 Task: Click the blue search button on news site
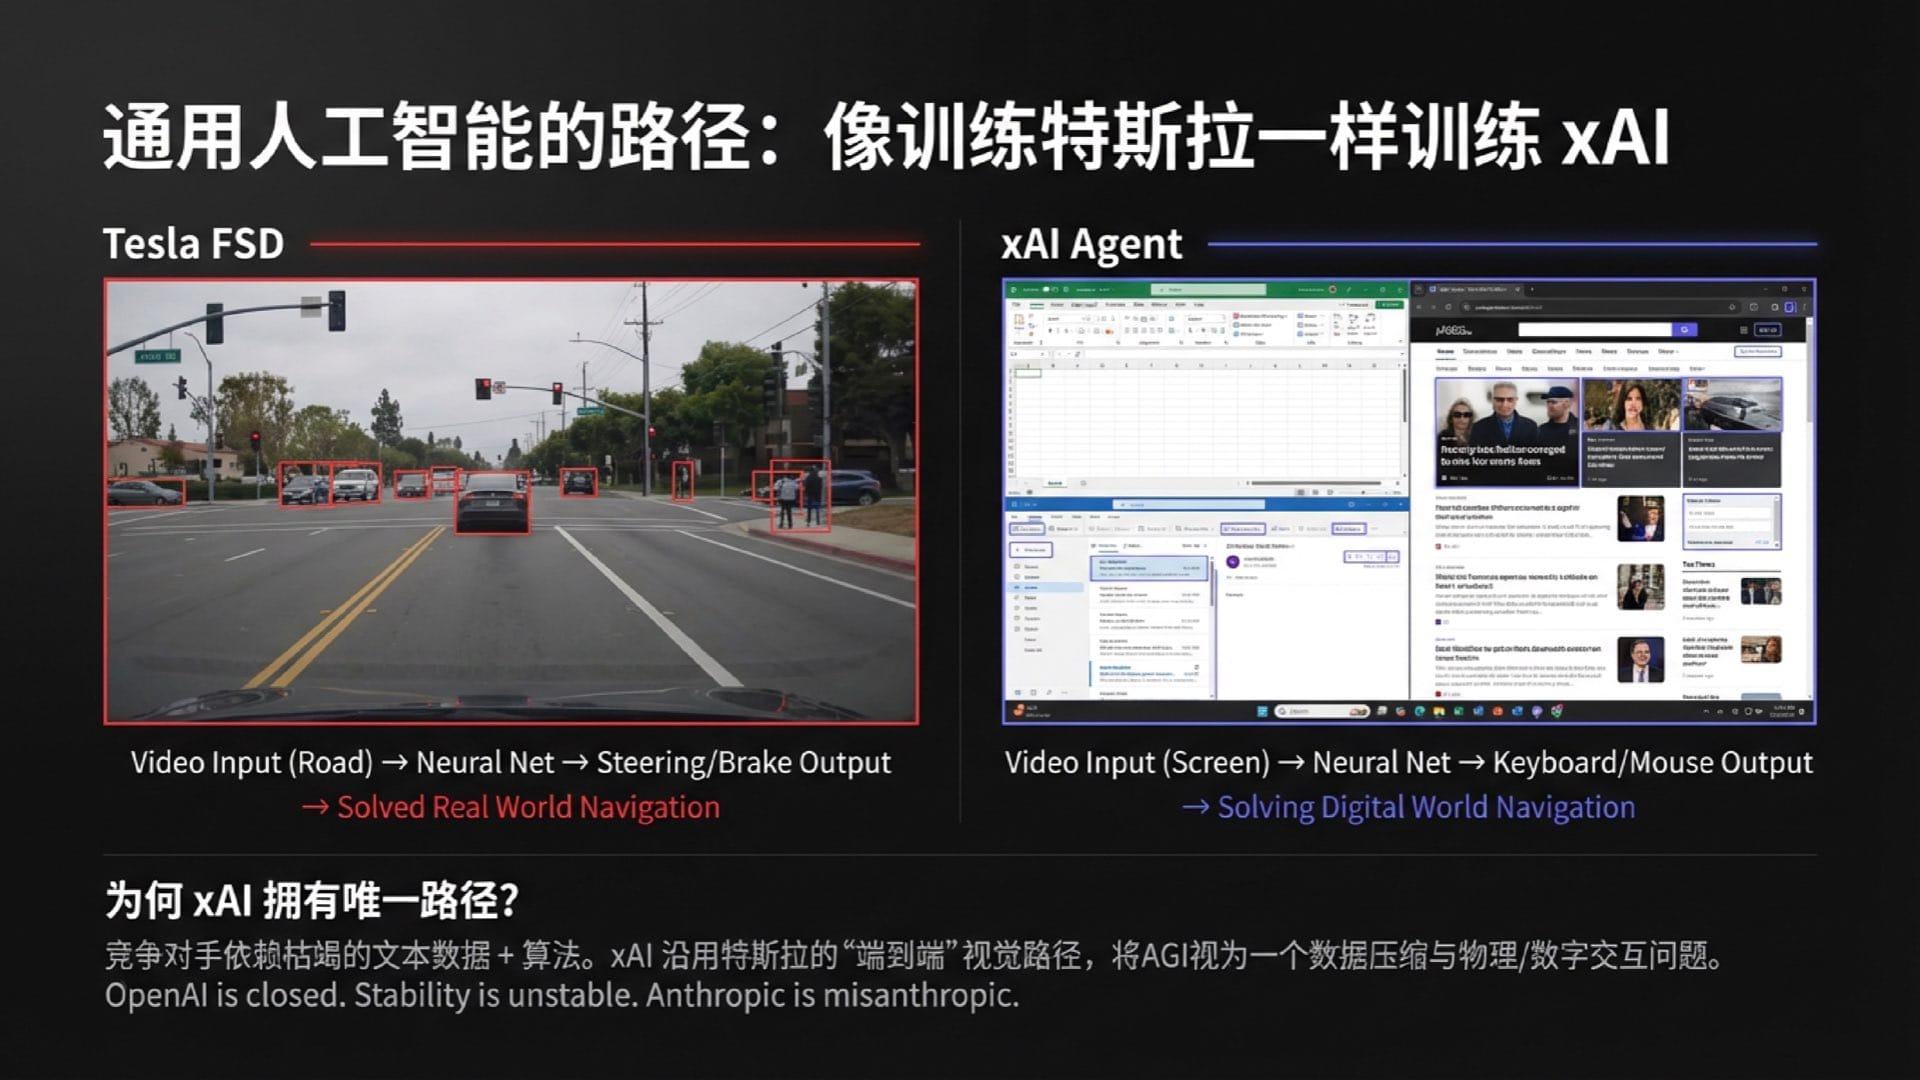pyautogui.click(x=1684, y=330)
